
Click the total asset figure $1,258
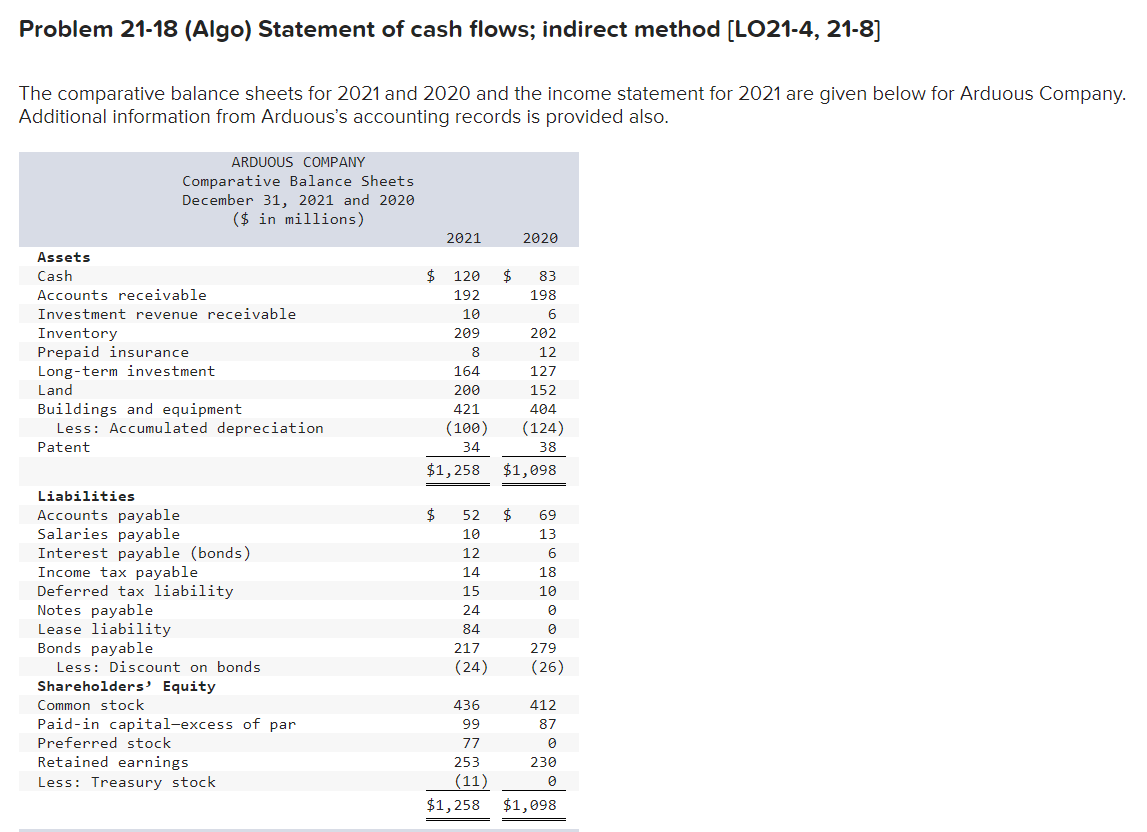[x=457, y=469]
